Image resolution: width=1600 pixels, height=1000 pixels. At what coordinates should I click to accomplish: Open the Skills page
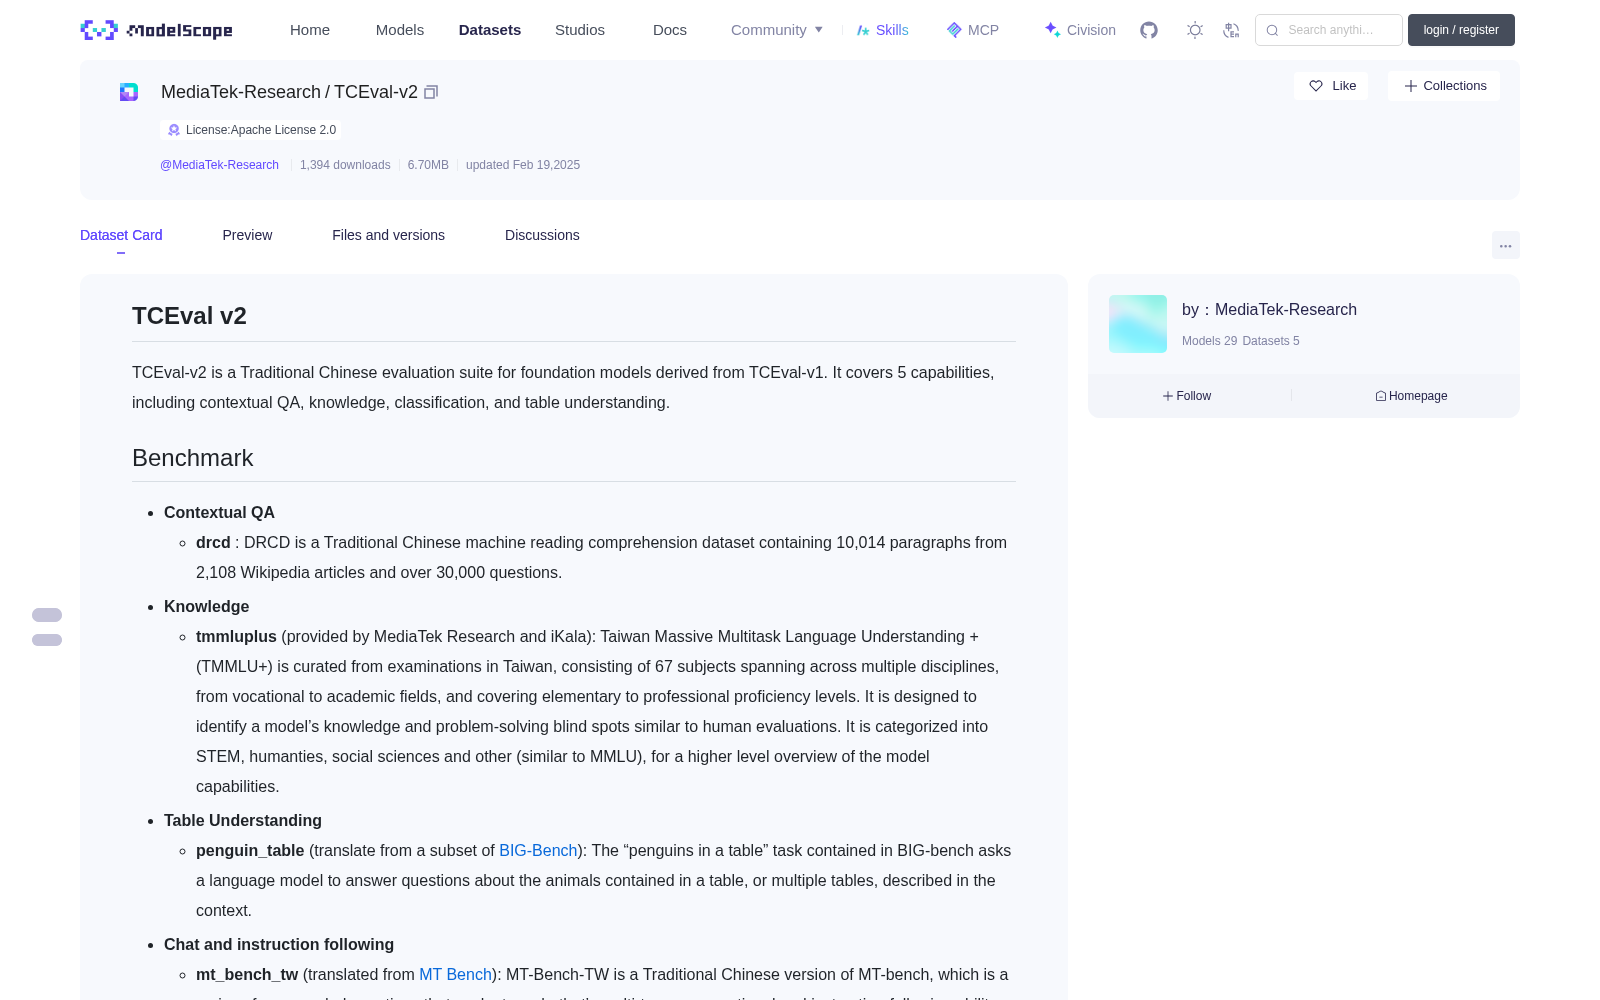tap(883, 30)
